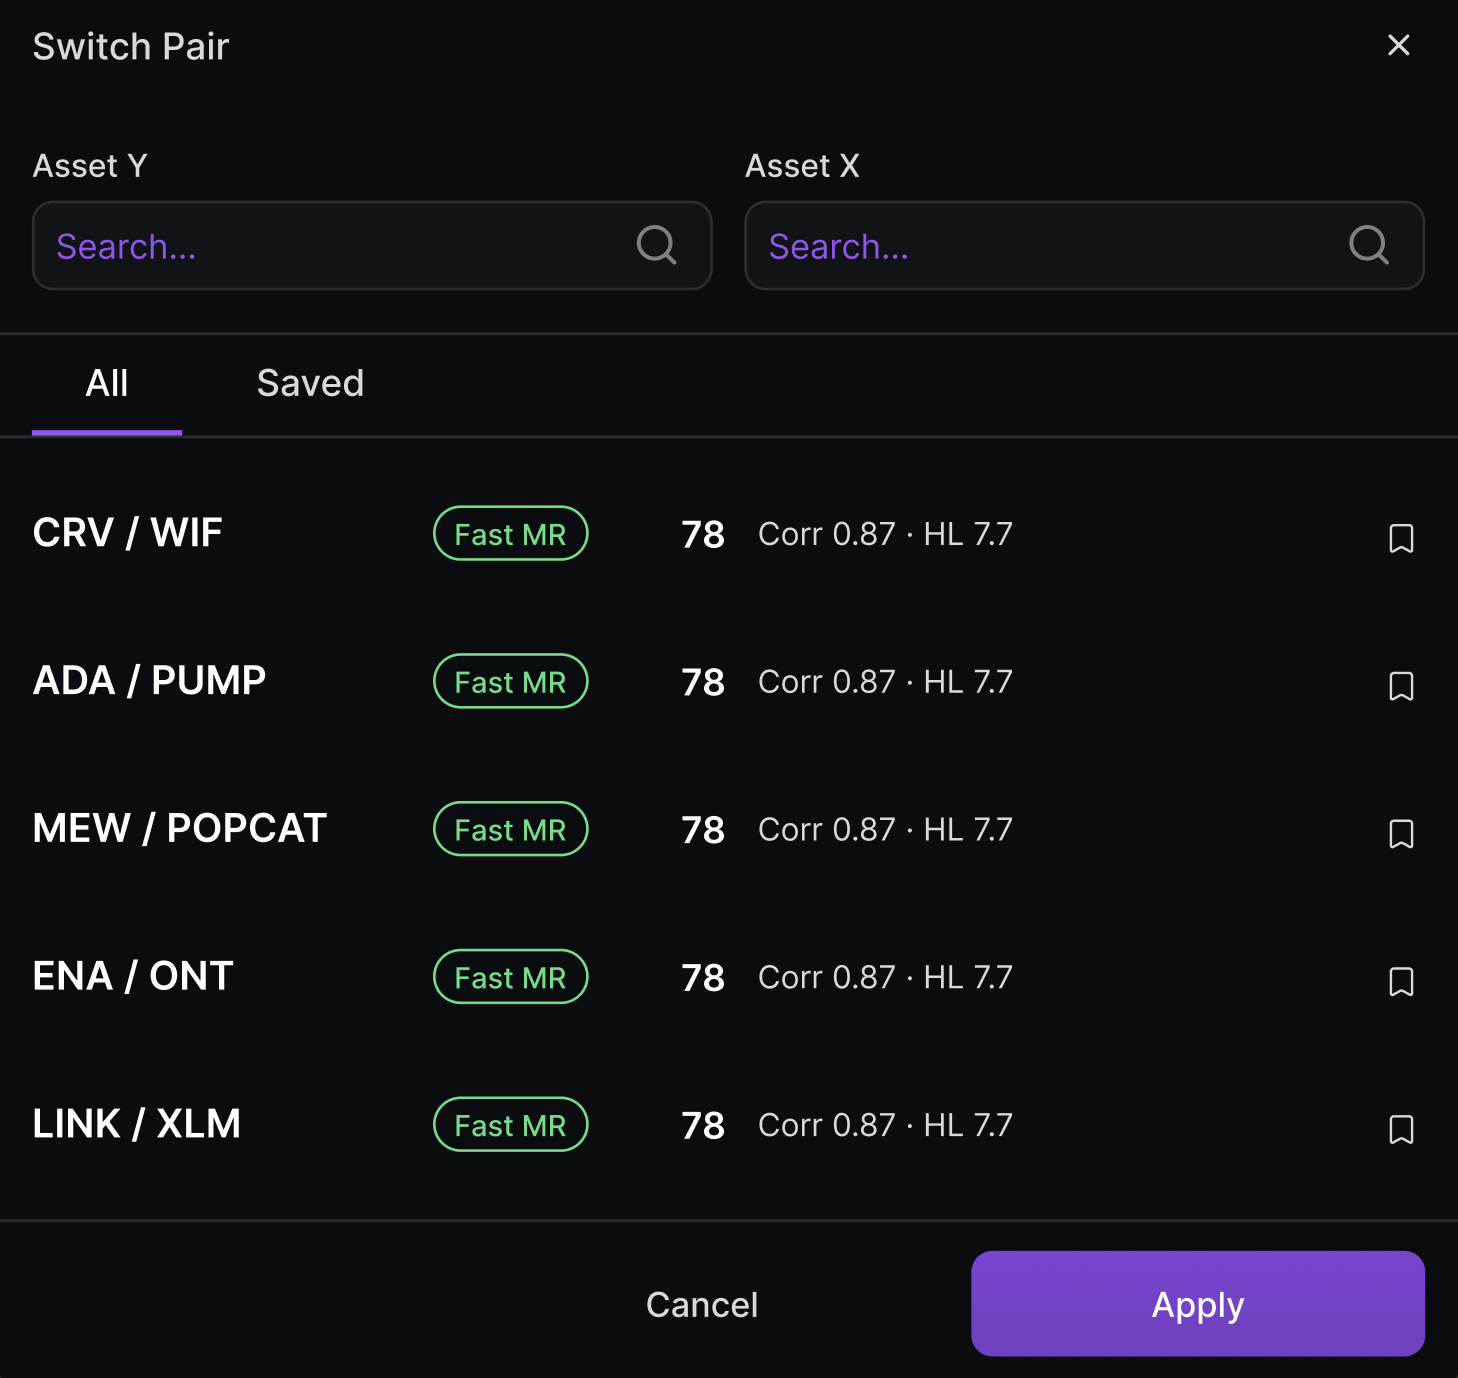Cancel the pair switch
Viewport: 1458px width, 1378px height.
702,1304
